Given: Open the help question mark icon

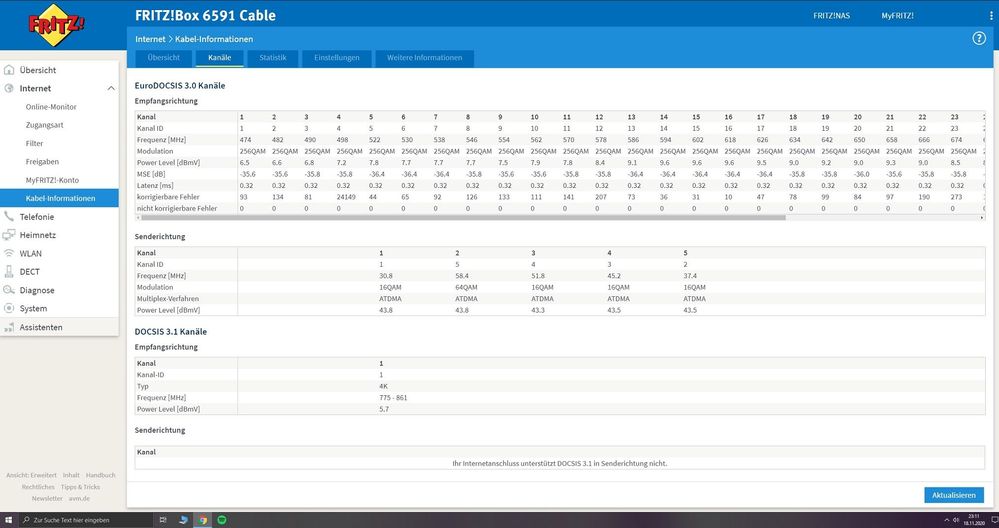Looking at the screenshot, I should [x=979, y=39].
